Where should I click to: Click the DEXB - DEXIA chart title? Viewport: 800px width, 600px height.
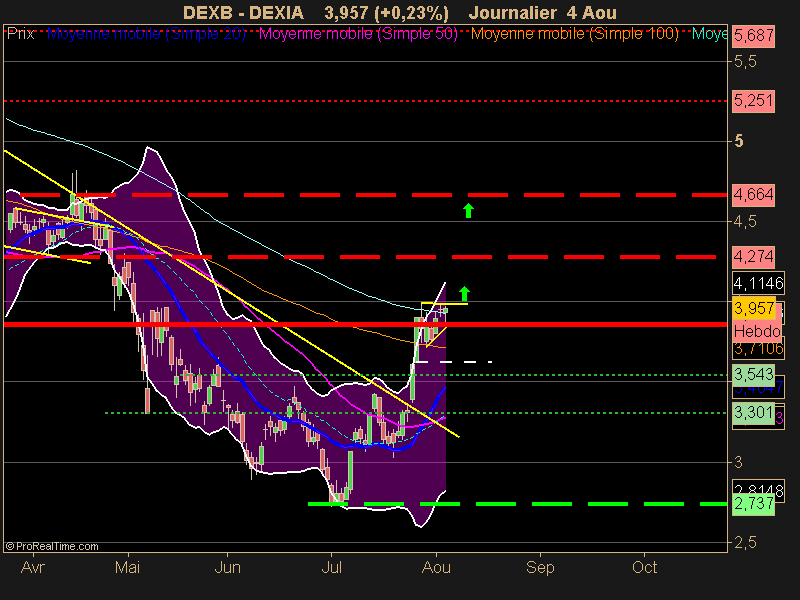tap(243, 12)
